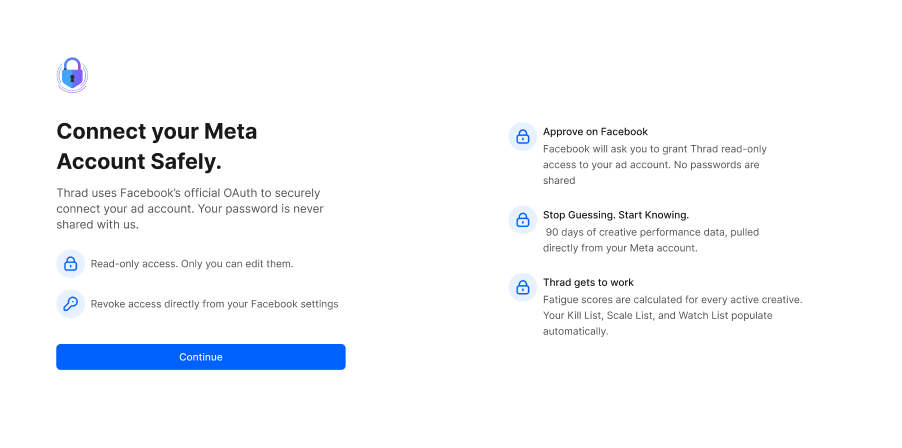Click the key icon beside Revoke access
Viewport: 902px width, 448px height.
[x=71, y=304]
